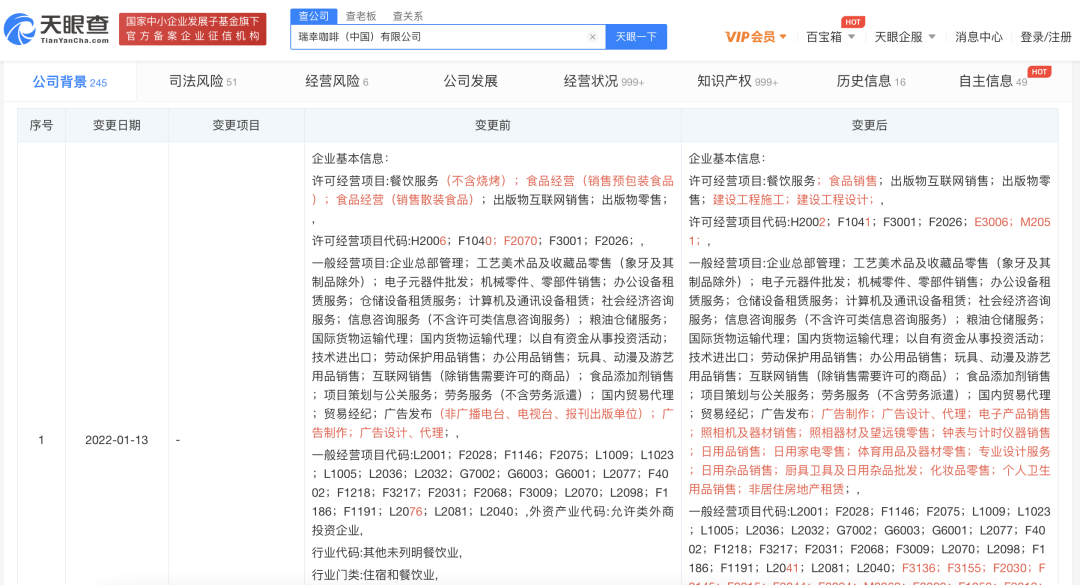
Task: Open the 经营状况 tab
Action: tap(603, 81)
